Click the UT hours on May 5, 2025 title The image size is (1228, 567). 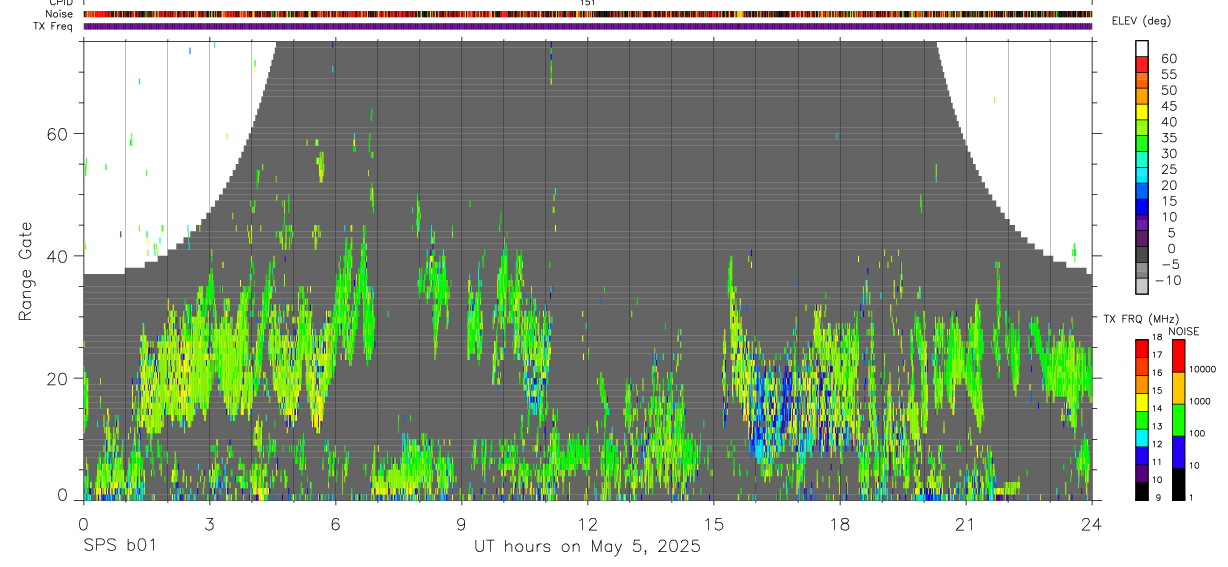[587, 547]
